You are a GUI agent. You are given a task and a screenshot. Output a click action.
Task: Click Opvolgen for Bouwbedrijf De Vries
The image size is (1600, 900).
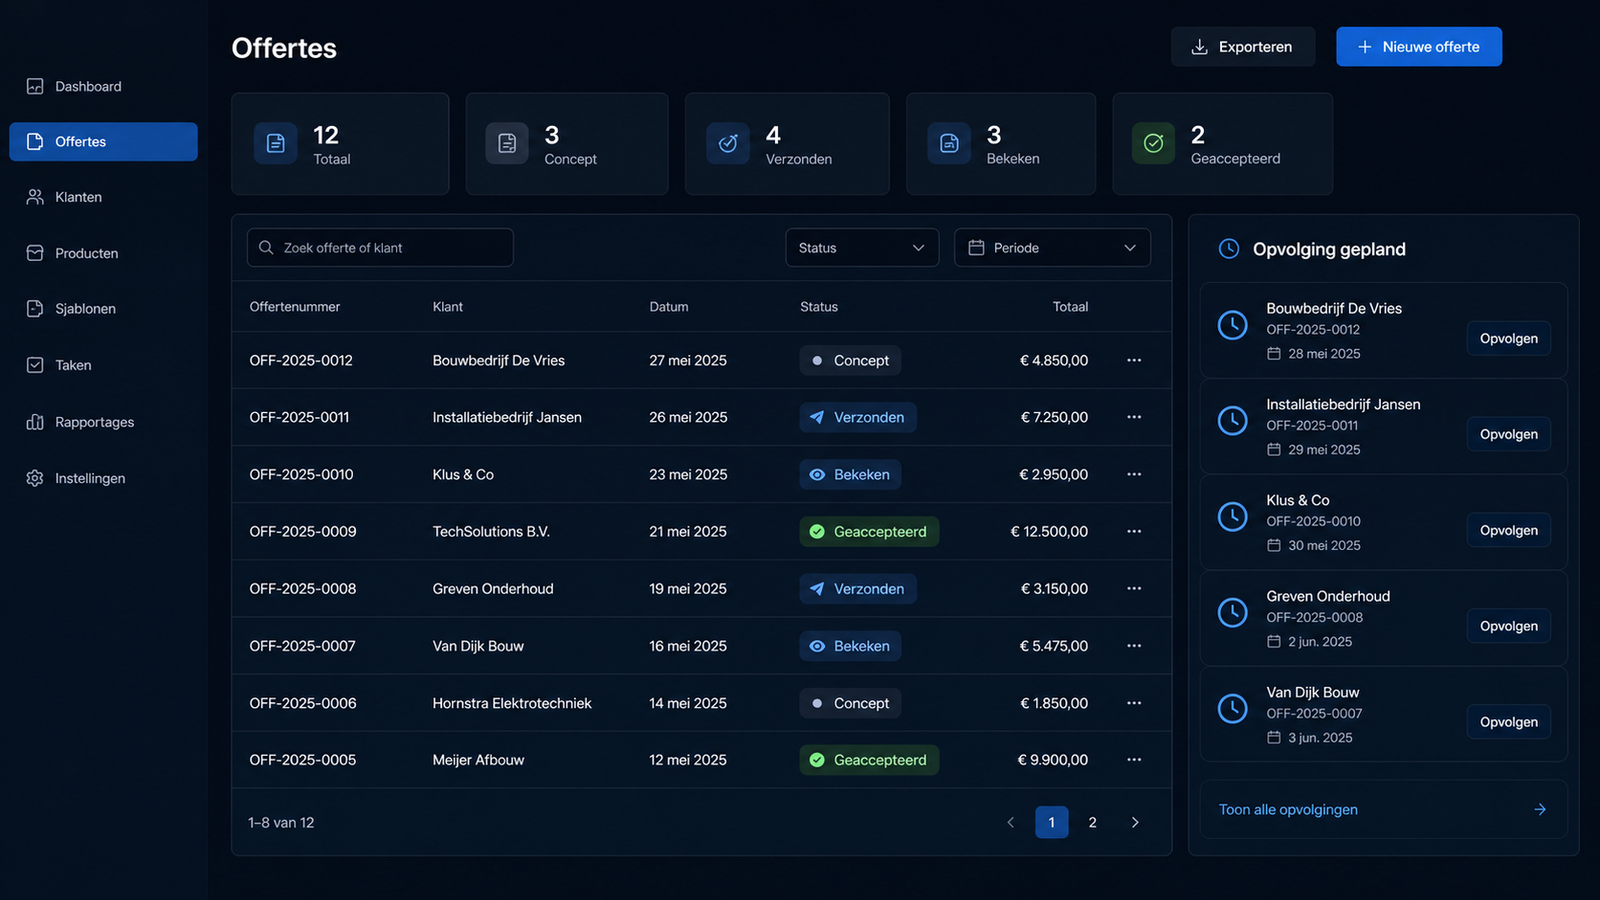[x=1509, y=338]
